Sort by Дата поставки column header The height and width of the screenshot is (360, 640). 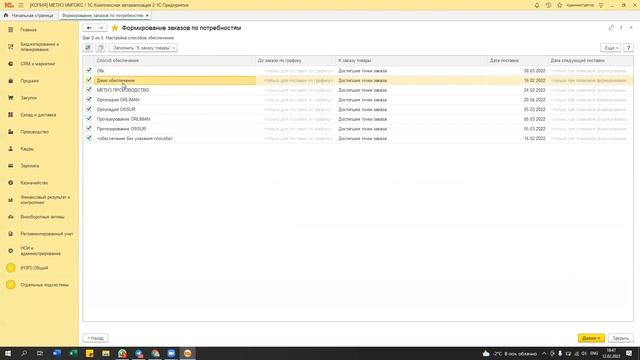click(x=504, y=60)
